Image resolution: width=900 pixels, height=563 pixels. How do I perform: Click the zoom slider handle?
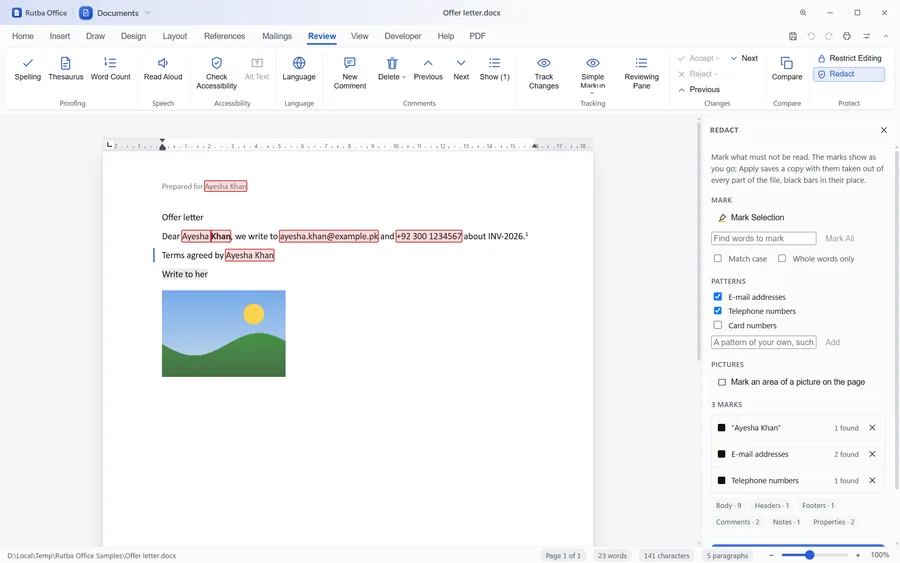coord(809,555)
